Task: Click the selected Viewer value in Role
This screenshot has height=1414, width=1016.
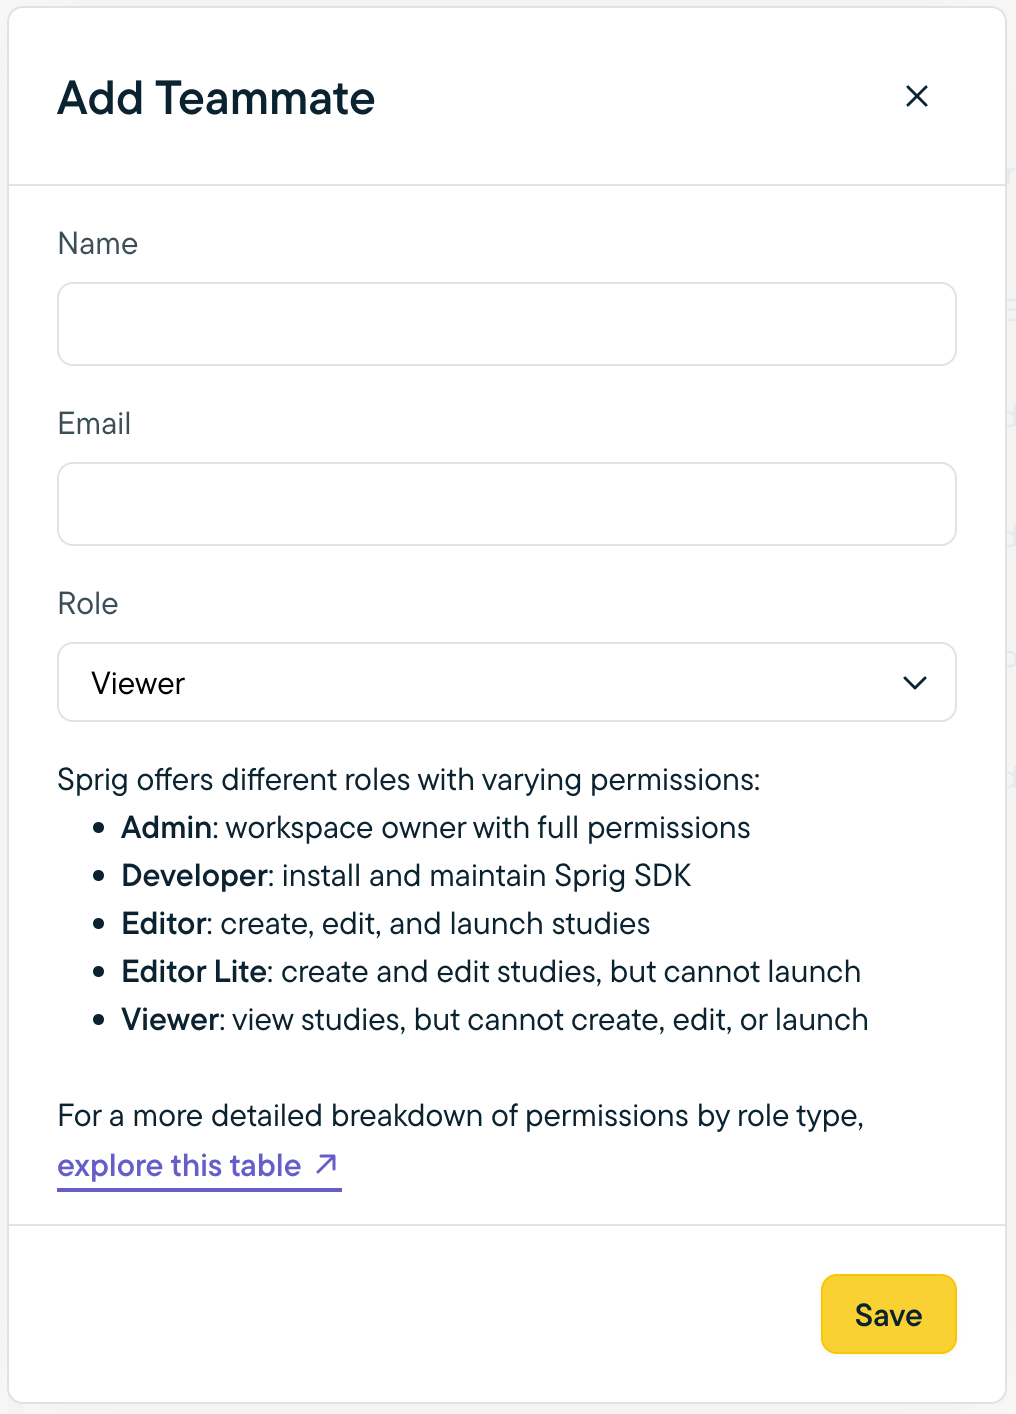Action: 138,684
